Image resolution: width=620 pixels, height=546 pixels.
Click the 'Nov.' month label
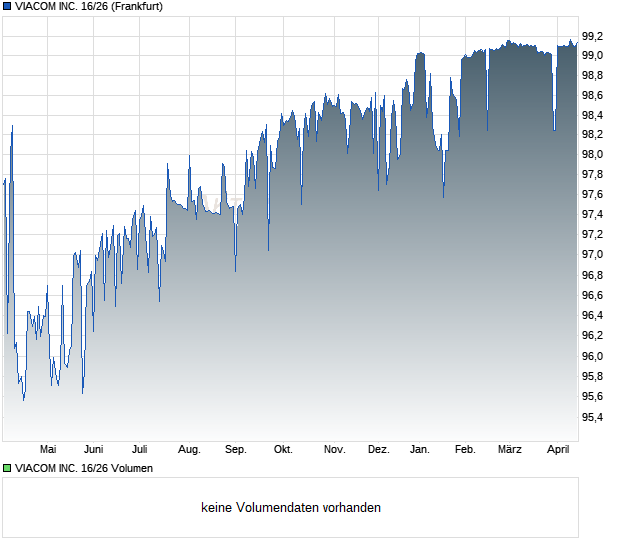335,450
